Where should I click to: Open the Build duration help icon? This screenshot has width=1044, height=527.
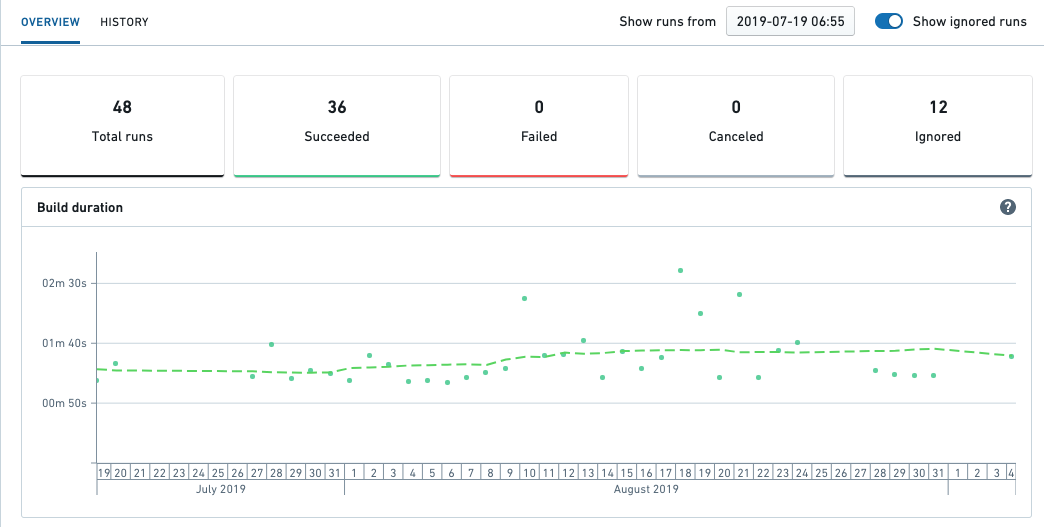[x=1008, y=207]
